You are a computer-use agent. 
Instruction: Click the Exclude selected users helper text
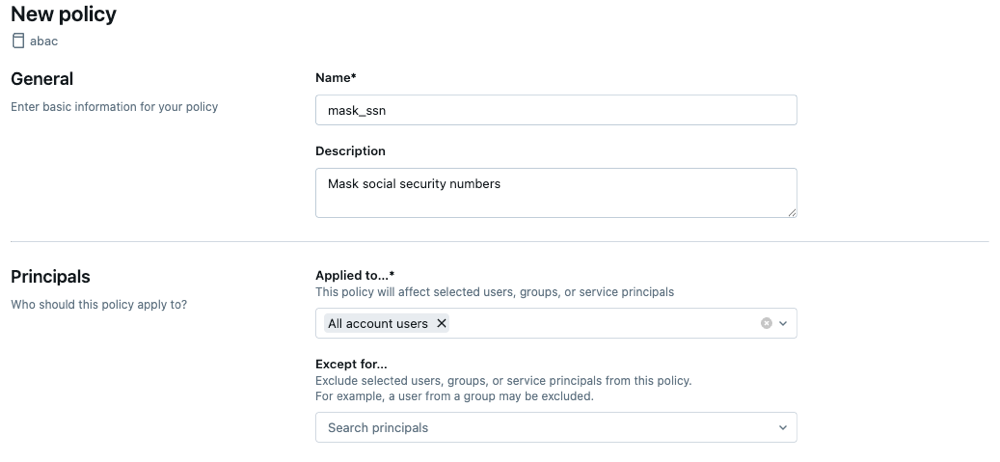[503, 381]
